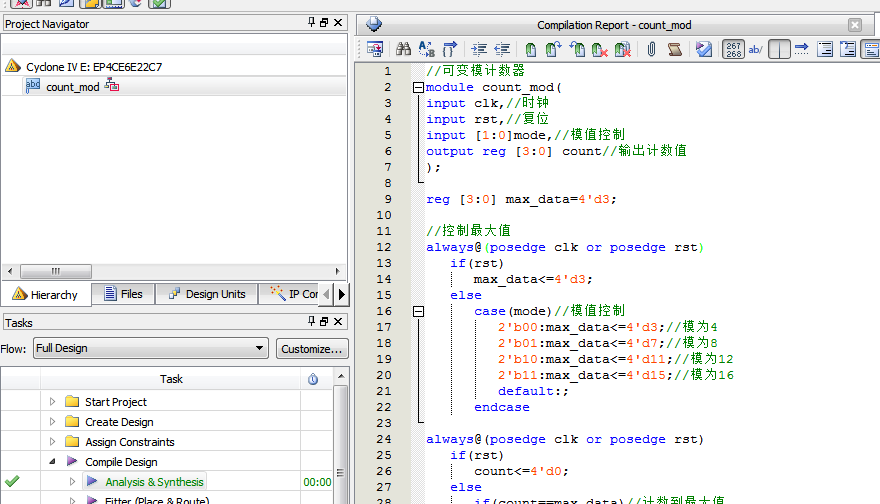Viewport: 880px width, 504px height.
Task: Click the Replace text icon in editor toolbar
Action: pyautogui.click(x=426, y=49)
